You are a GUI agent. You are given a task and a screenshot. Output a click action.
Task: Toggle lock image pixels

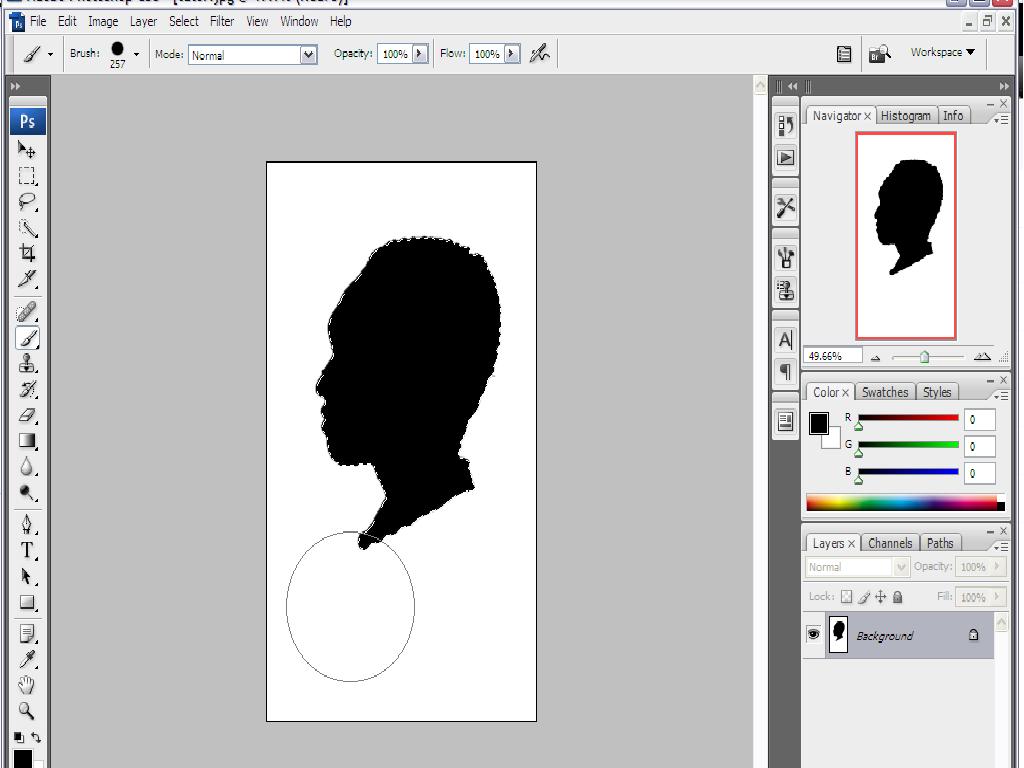pos(863,596)
